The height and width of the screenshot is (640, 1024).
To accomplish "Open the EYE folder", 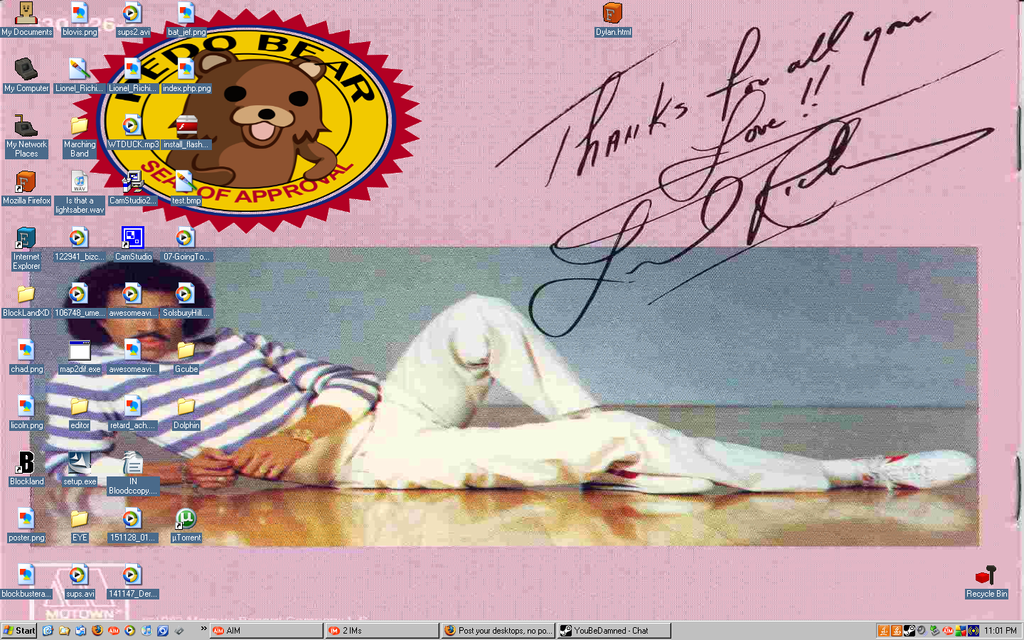I will point(79,525).
